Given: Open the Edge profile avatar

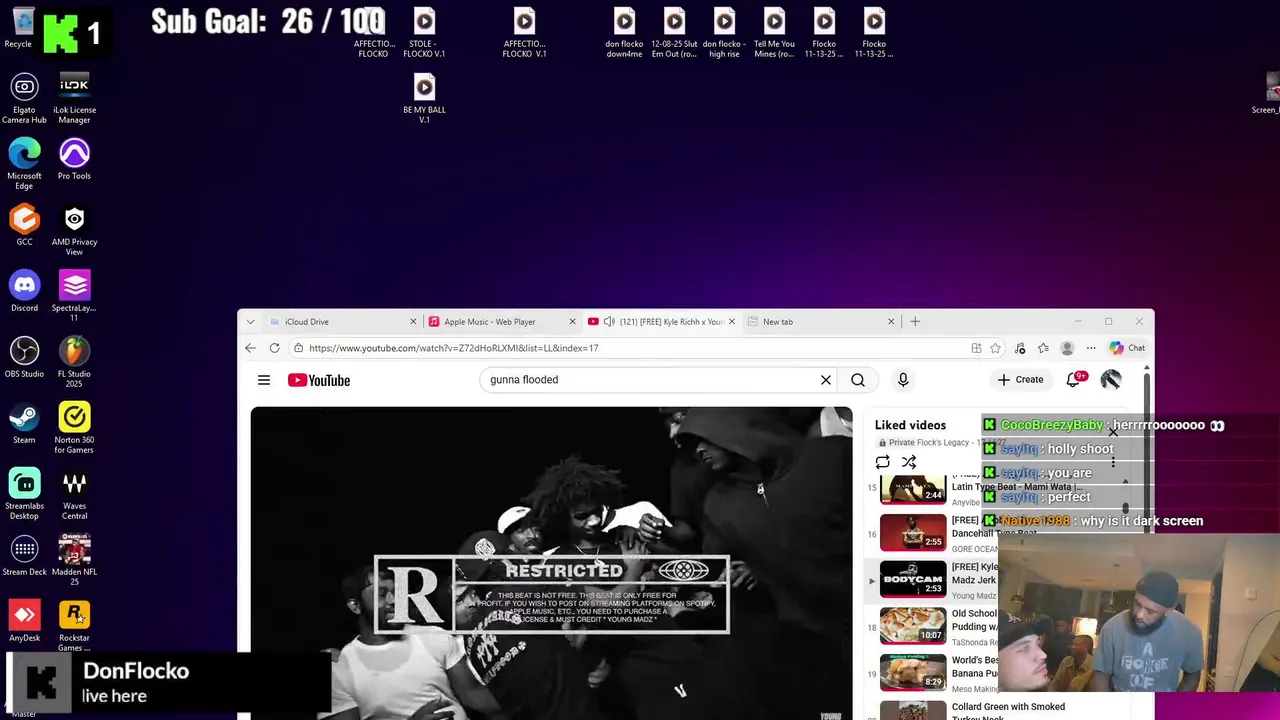Looking at the screenshot, I should coord(1067,348).
